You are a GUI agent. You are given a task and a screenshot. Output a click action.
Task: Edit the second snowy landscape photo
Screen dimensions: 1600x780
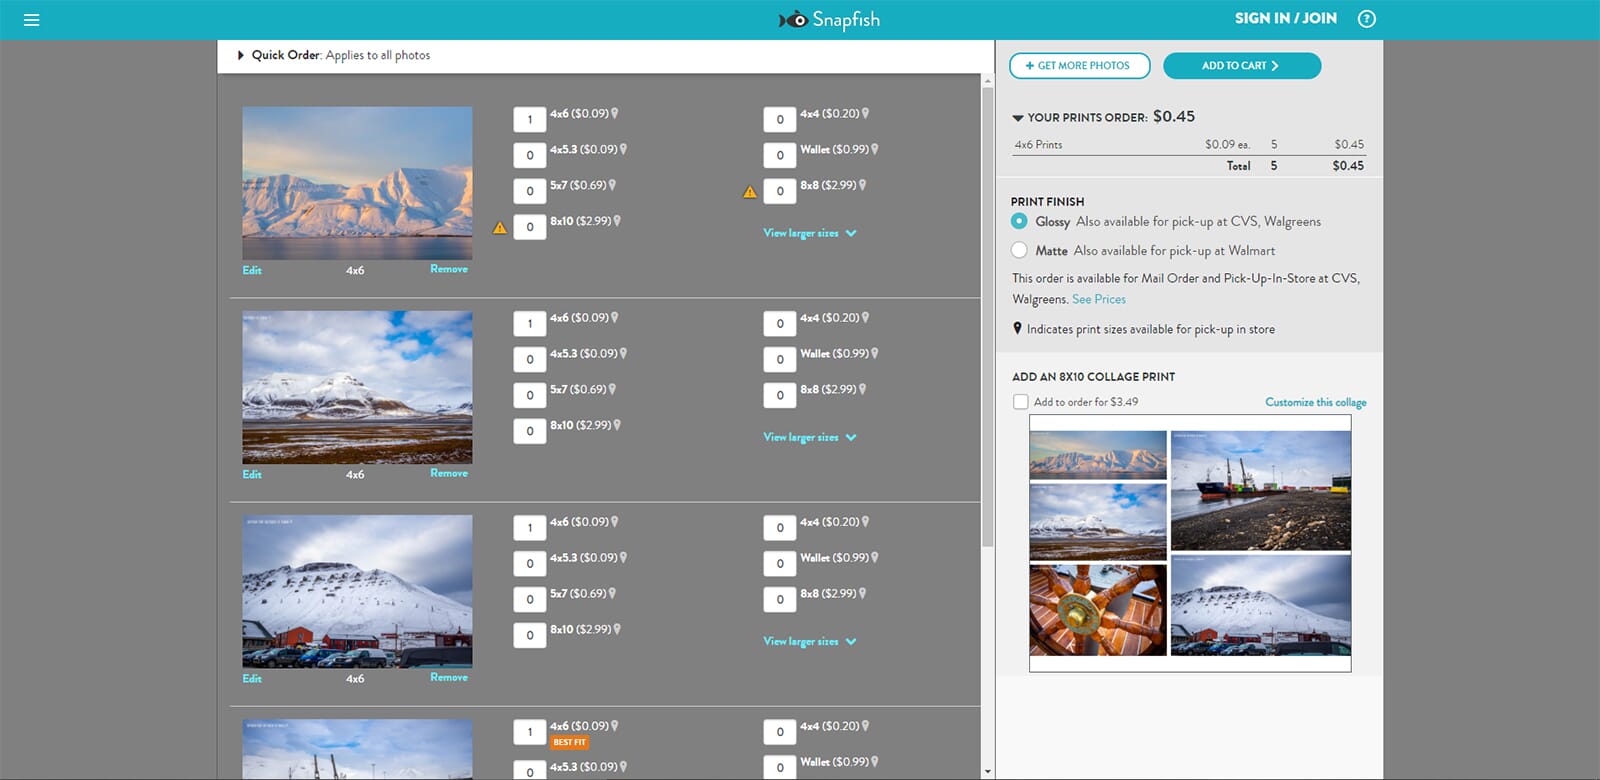pyautogui.click(x=252, y=474)
